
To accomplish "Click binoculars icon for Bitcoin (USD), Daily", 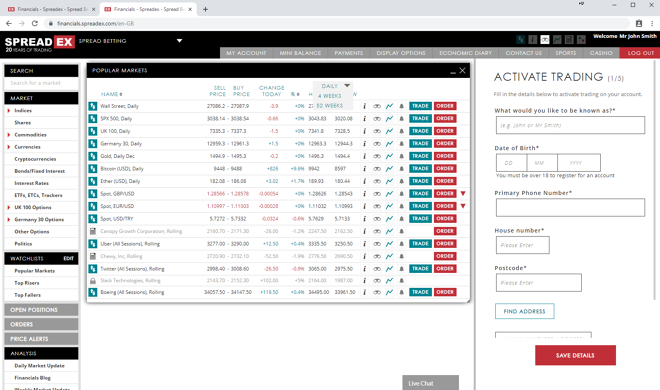I will [x=377, y=169].
